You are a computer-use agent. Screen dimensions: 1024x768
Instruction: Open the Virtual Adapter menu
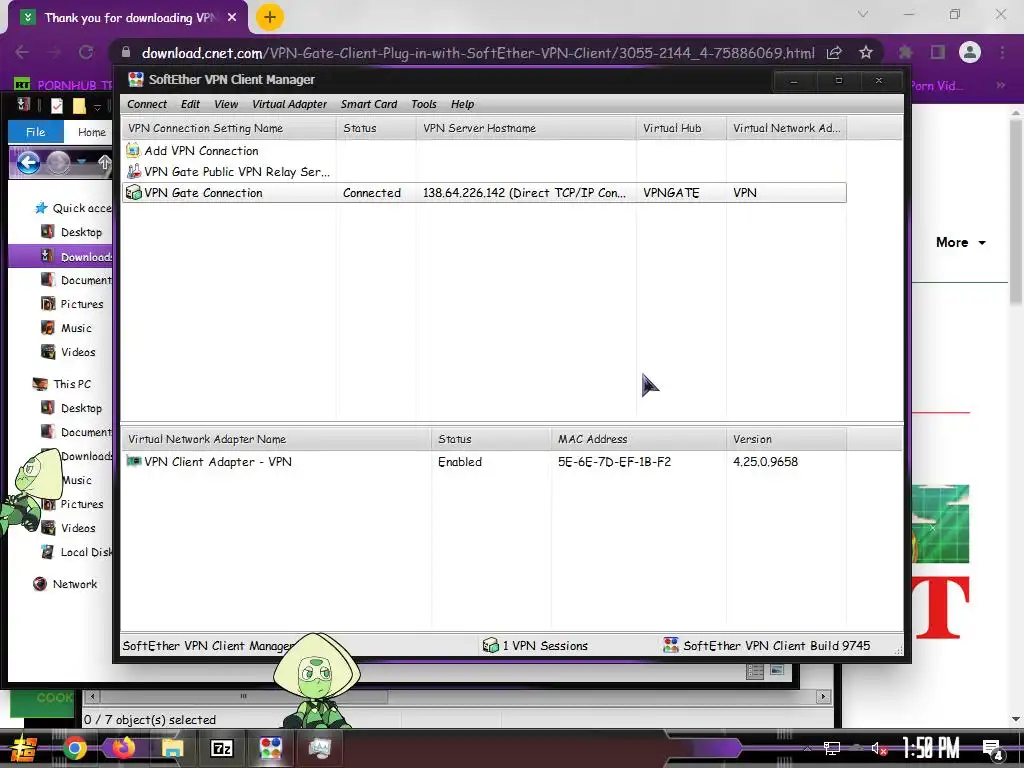coord(289,104)
